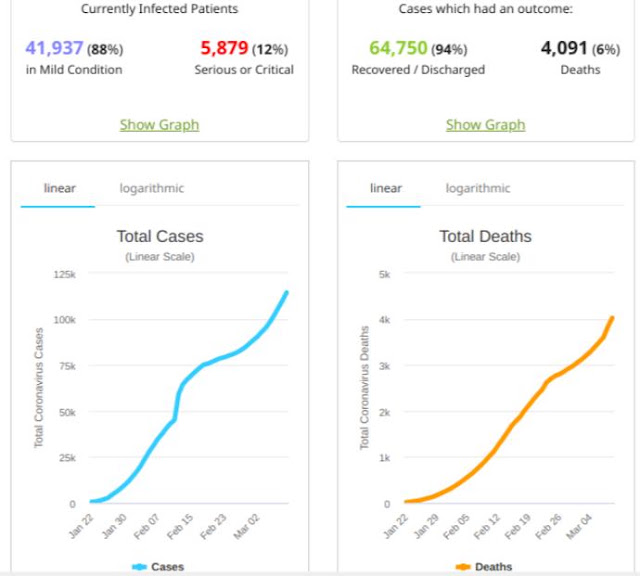Click the end point of the blue cases line
The width and height of the screenshot is (640, 576).
[x=286, y=292]
